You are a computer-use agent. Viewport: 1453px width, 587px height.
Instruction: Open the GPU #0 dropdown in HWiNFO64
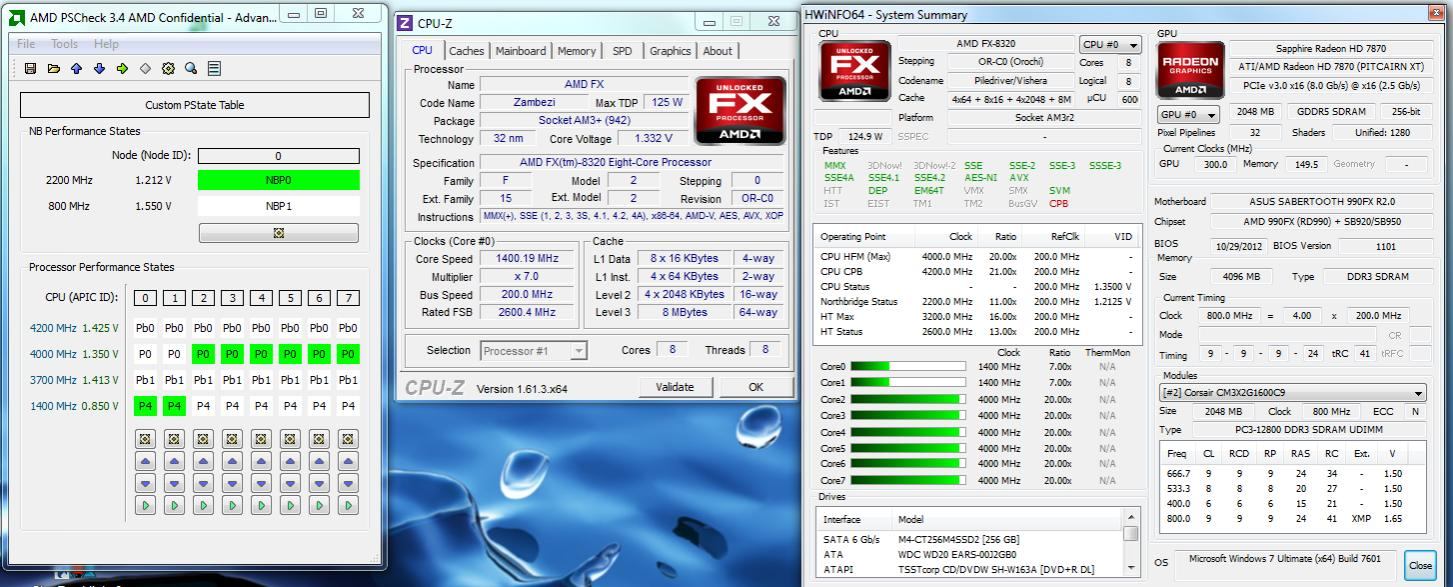point(1189,115)
